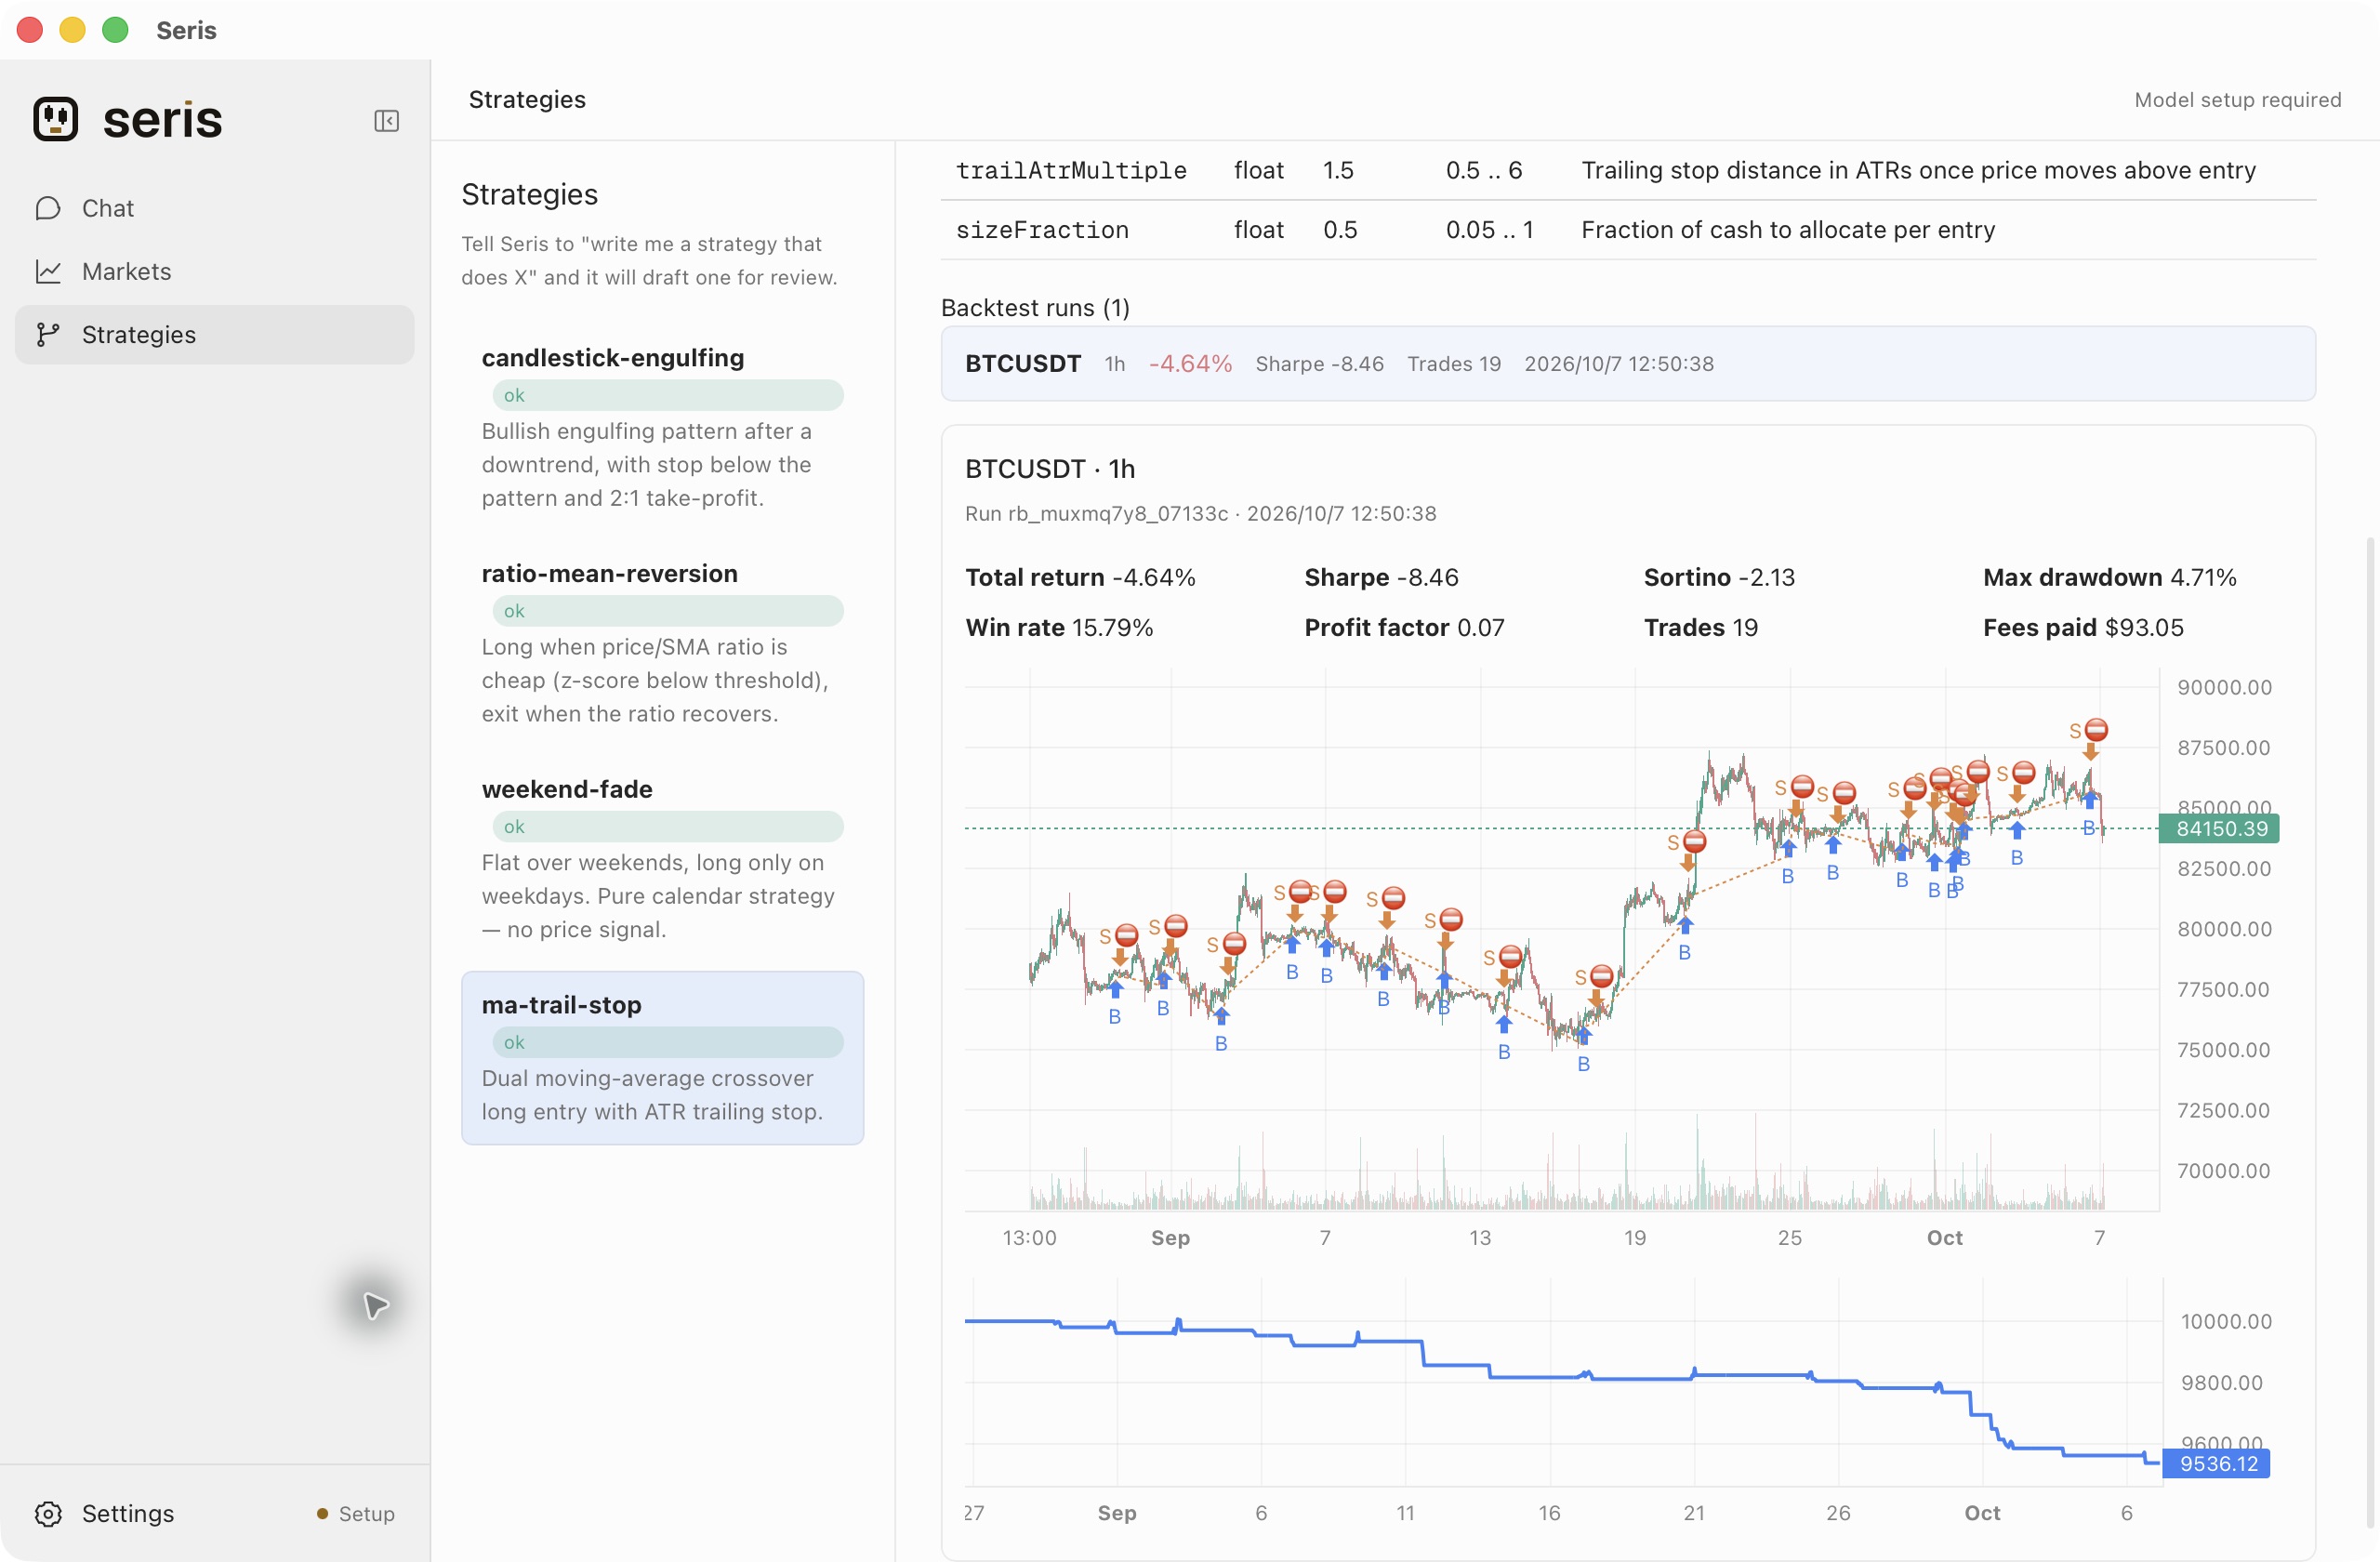Open the Markets section

(214, 271)
